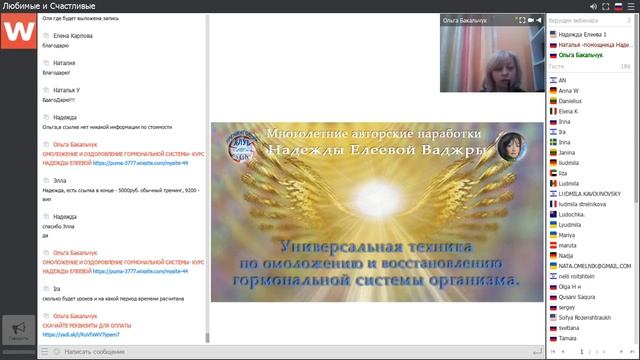The height and width of the screenshot is (360, 640).
Task: Open language selector with the Russian flag
Action: click(618, 7)
